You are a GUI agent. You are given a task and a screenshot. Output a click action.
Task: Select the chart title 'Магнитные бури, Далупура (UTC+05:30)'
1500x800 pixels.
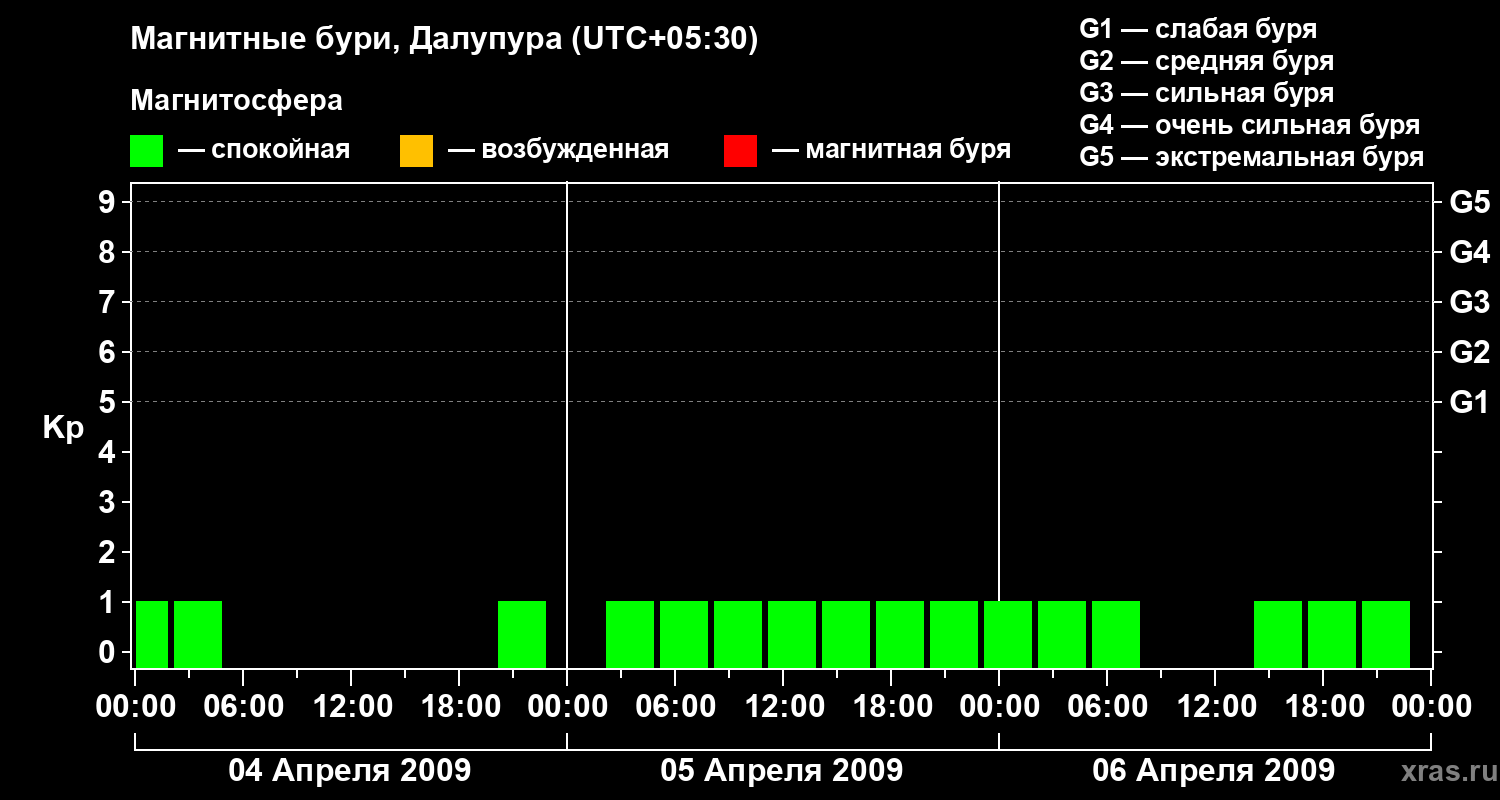coord(445,40)
